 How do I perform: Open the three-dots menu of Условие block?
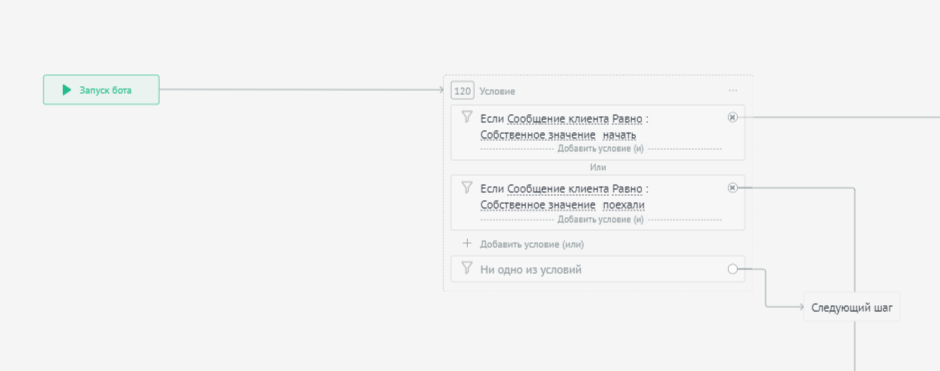[x=733, y=91]
